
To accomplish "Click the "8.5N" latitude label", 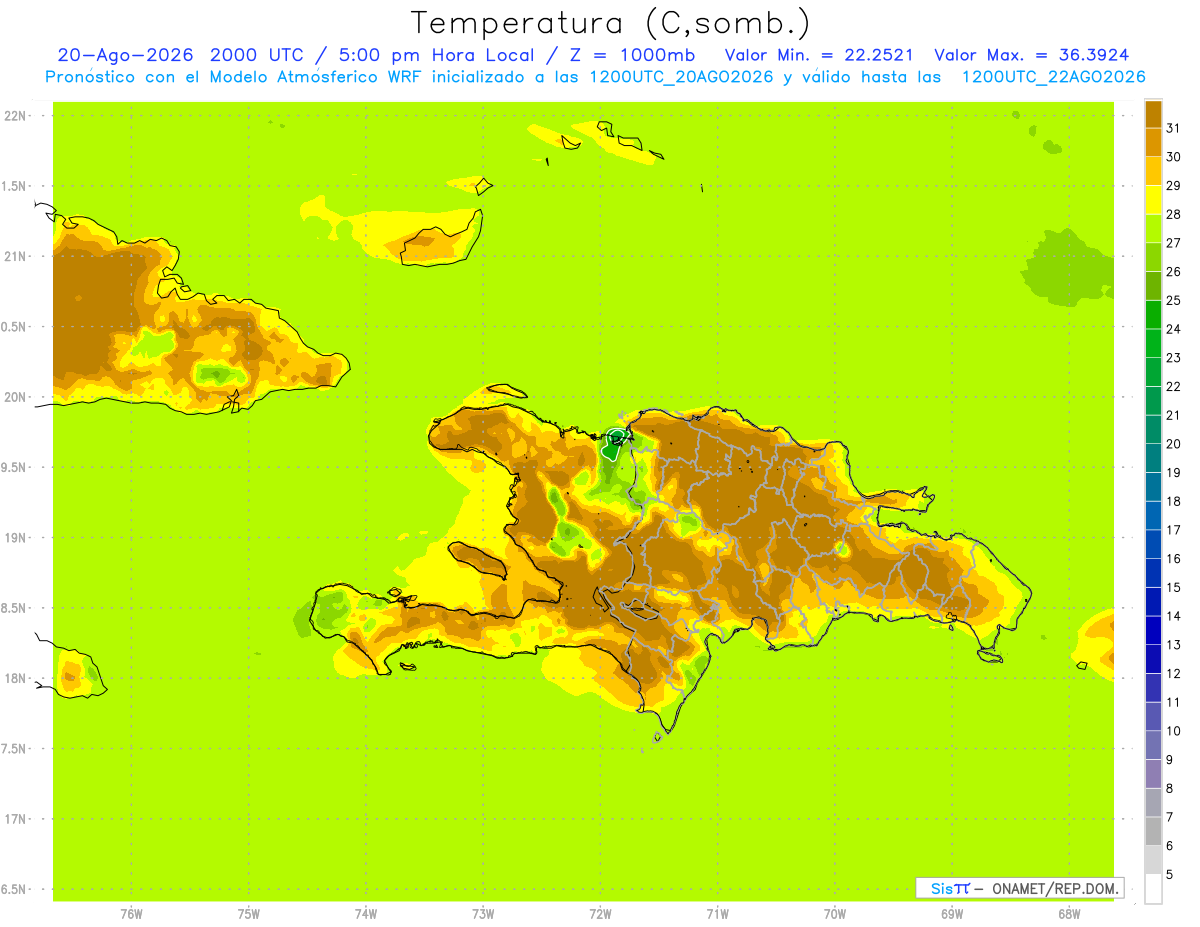I will click(15, 608).
